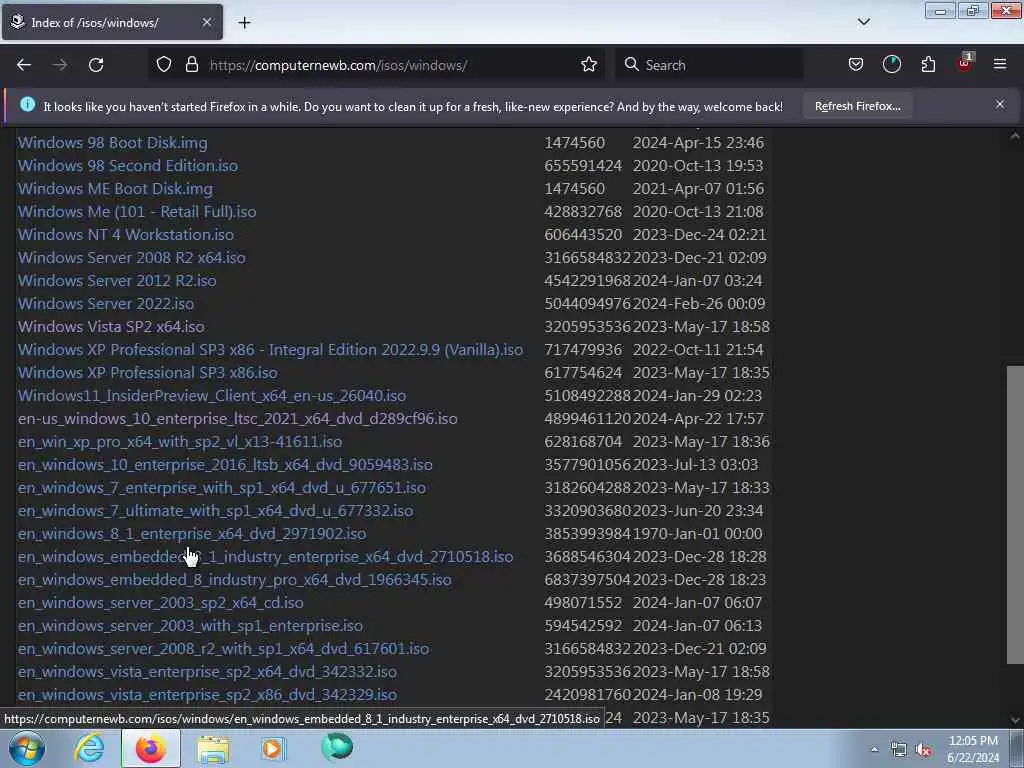Open en_windows_8_1_enterprise_x64 iso link
The image size is (1024, 768).
[x=192, y=534]
